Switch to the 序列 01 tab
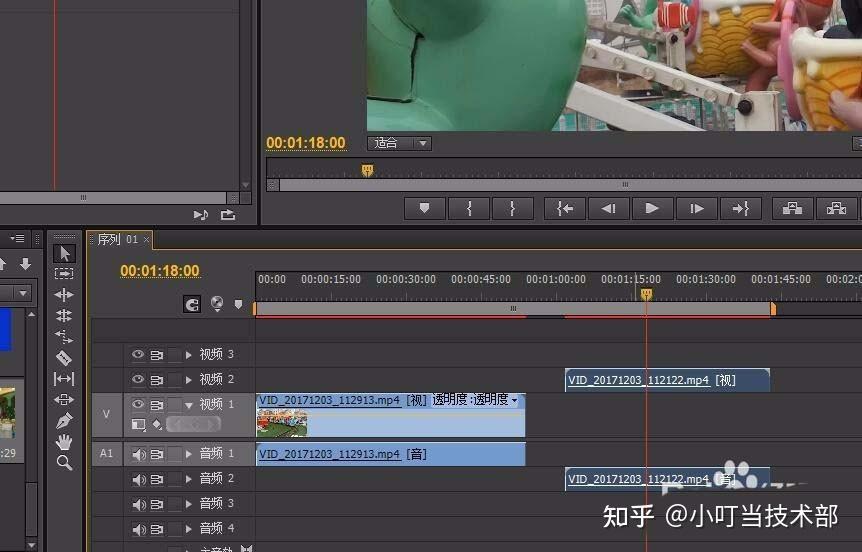The image size is (862, 552). tap(118, 239)
